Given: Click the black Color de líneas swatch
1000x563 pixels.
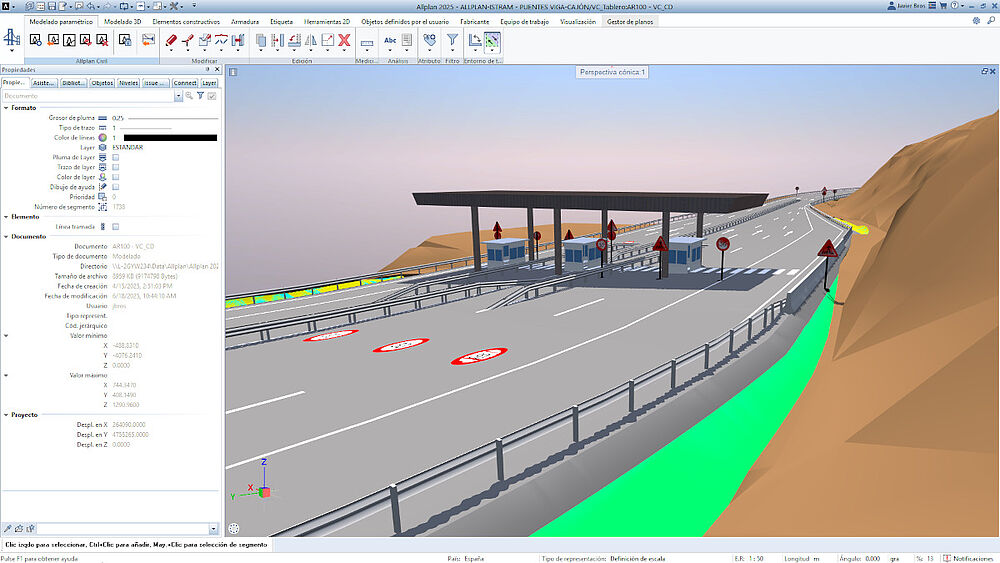Looking at the screenshot, I should [x=169, y=138].
